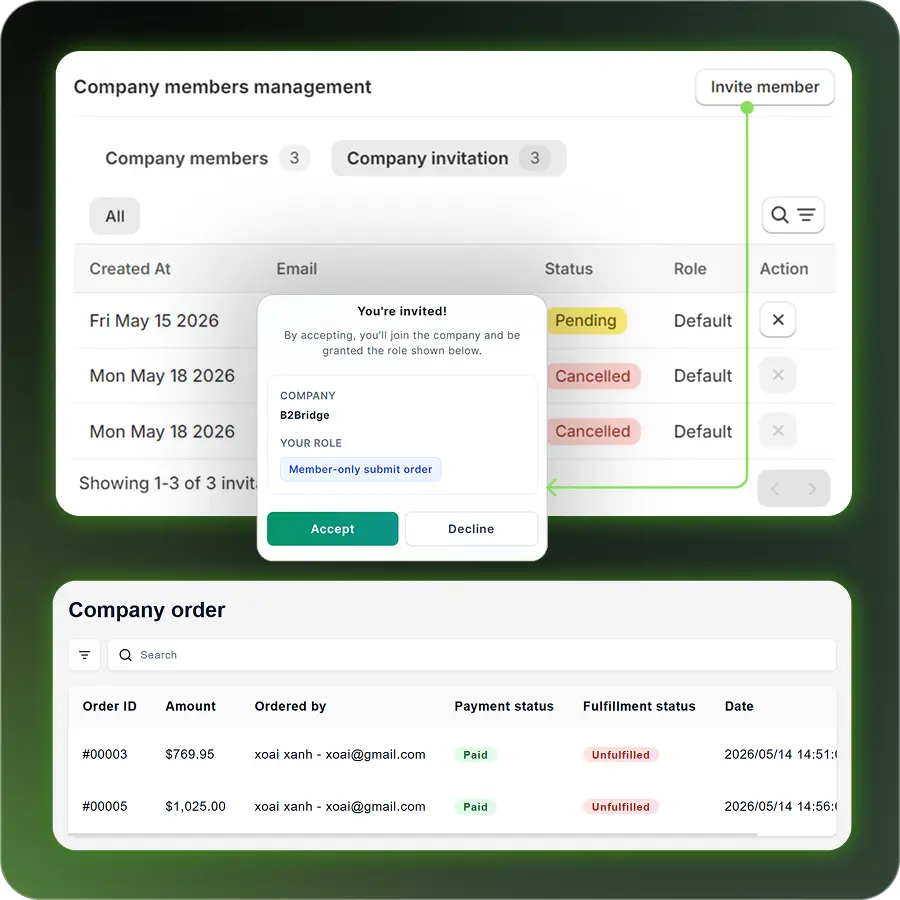Click the Status column header
The width and height of the screenshot is (900, 900).
coord(568,269)
